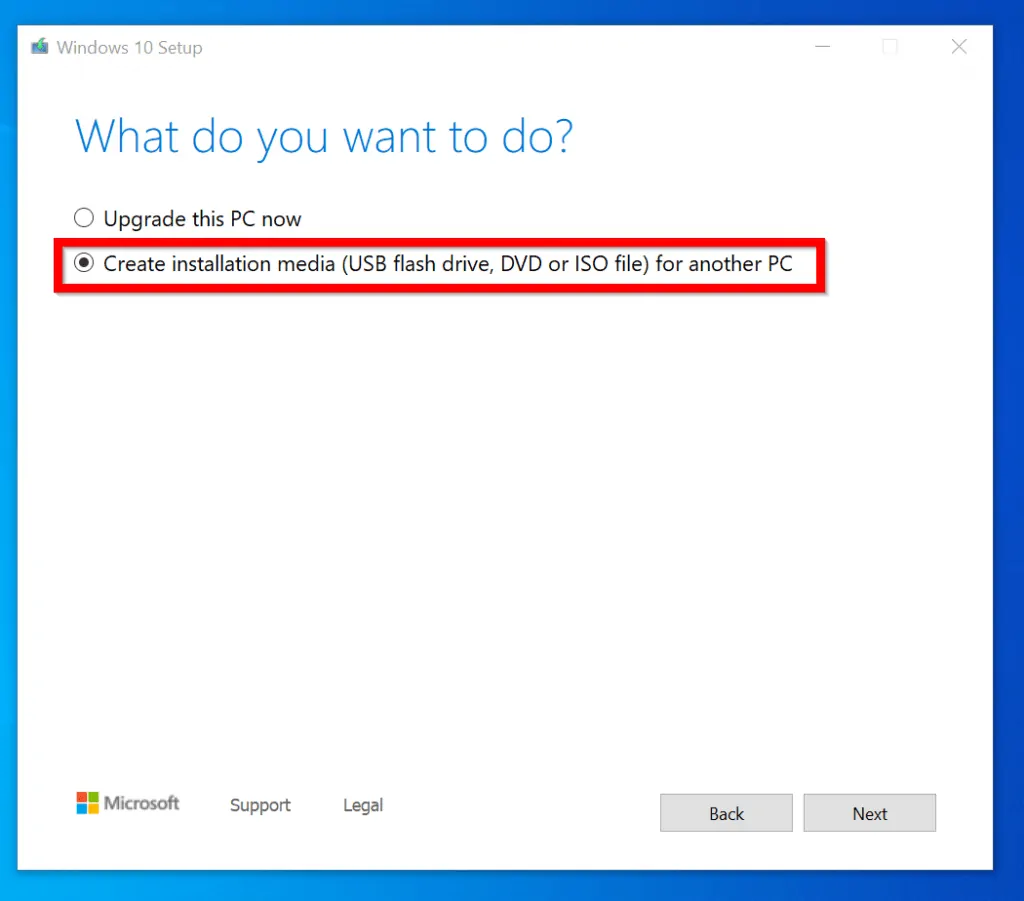This screenshot has height=901, width=1024.
Task: Click the Next button
Action: pos(869,813)
